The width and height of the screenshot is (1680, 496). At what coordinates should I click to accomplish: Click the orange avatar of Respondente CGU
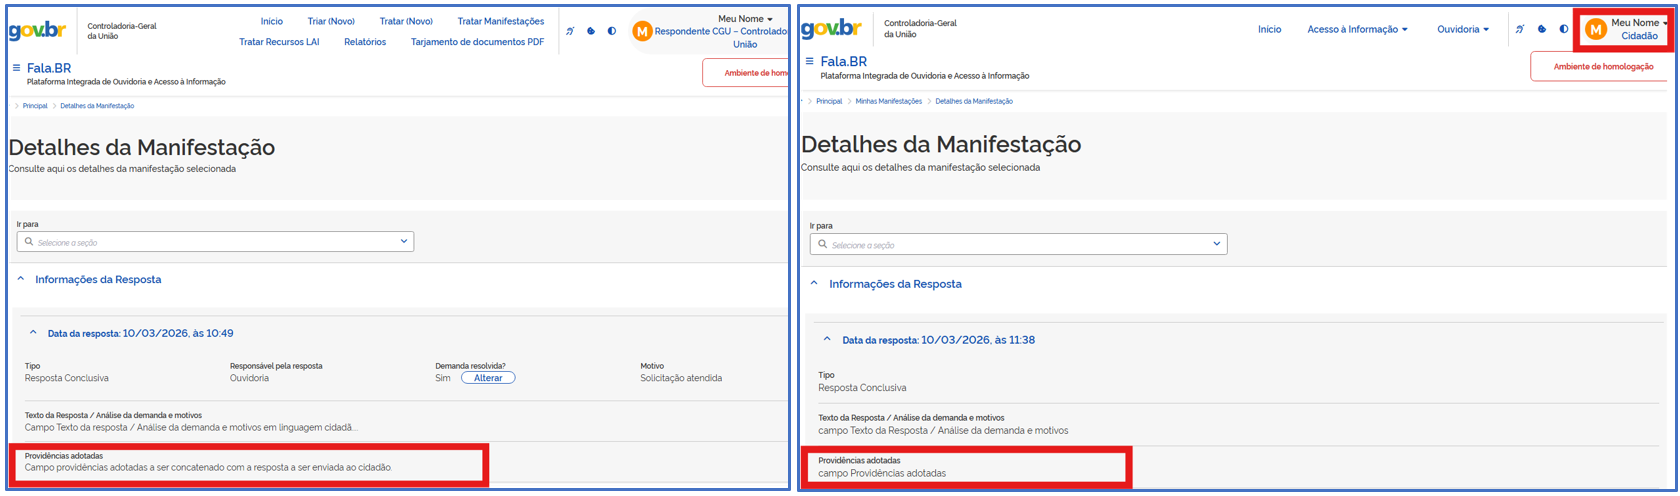point(642,32)
